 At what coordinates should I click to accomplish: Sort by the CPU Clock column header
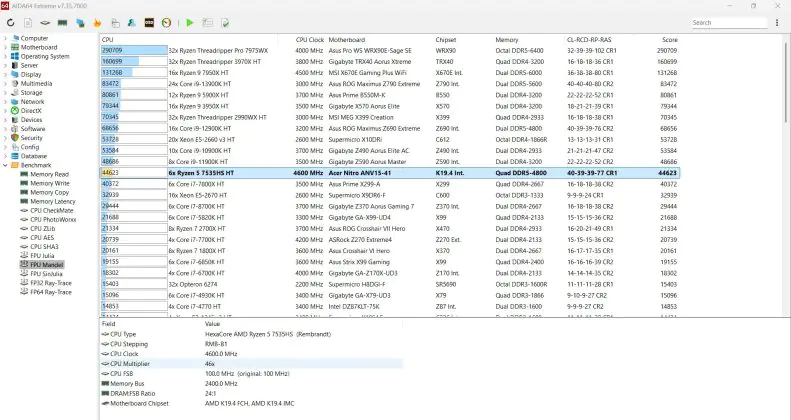310,40
